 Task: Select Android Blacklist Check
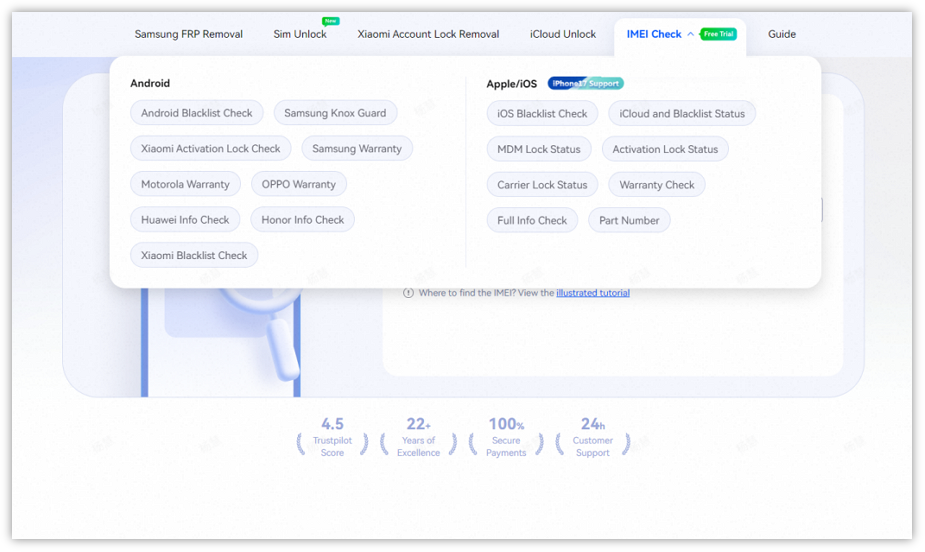pyautogui.click(x=196, y=113)
